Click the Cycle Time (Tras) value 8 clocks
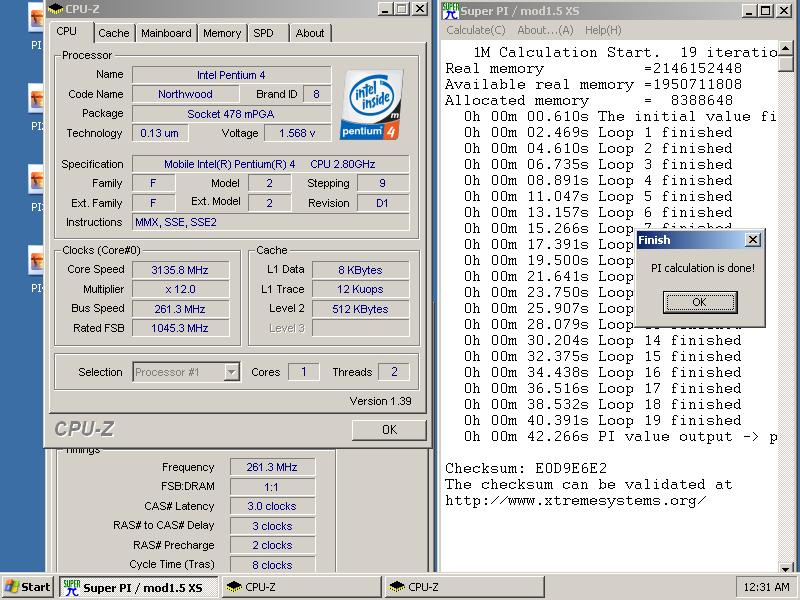This screenshot has height=600, width=800. click(x=272, y=565)
